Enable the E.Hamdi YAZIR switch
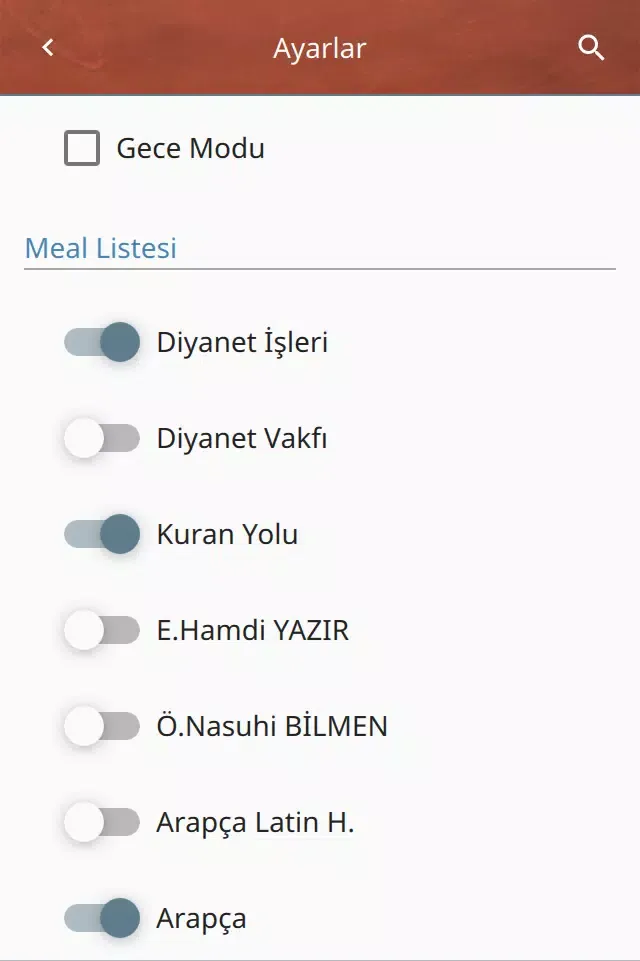 (x=102, y=630)
